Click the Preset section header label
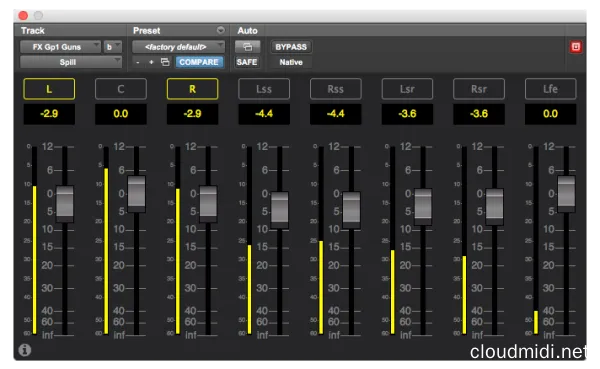Screen dimensions: 600x369 click(147, 31)
